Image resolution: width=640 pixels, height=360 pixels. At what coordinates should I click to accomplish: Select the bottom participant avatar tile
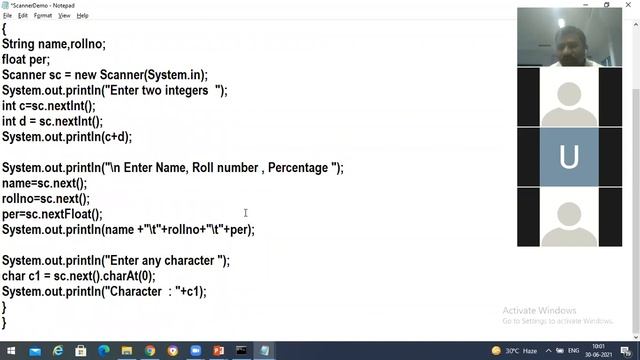[569, 217]
